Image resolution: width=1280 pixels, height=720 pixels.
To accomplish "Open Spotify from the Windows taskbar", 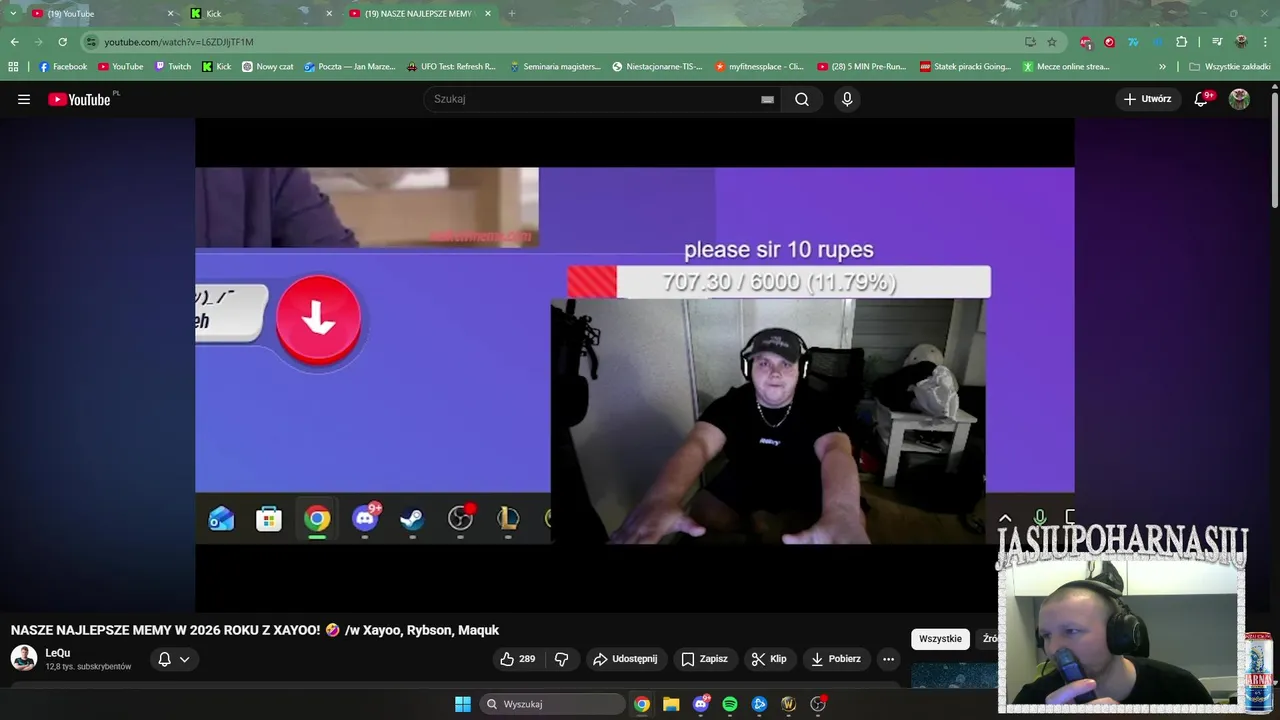I will click(730, 704).
